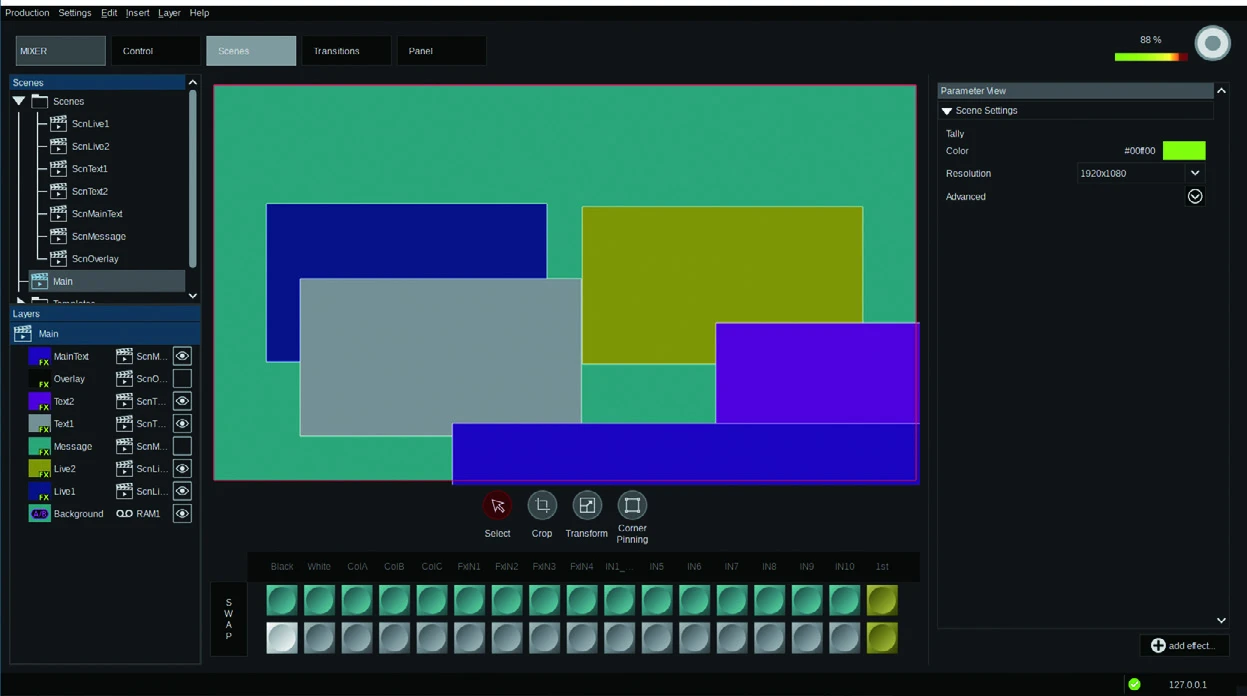
Task: Choose the Corner Pinning tool
Action: (x=632, y=505)
